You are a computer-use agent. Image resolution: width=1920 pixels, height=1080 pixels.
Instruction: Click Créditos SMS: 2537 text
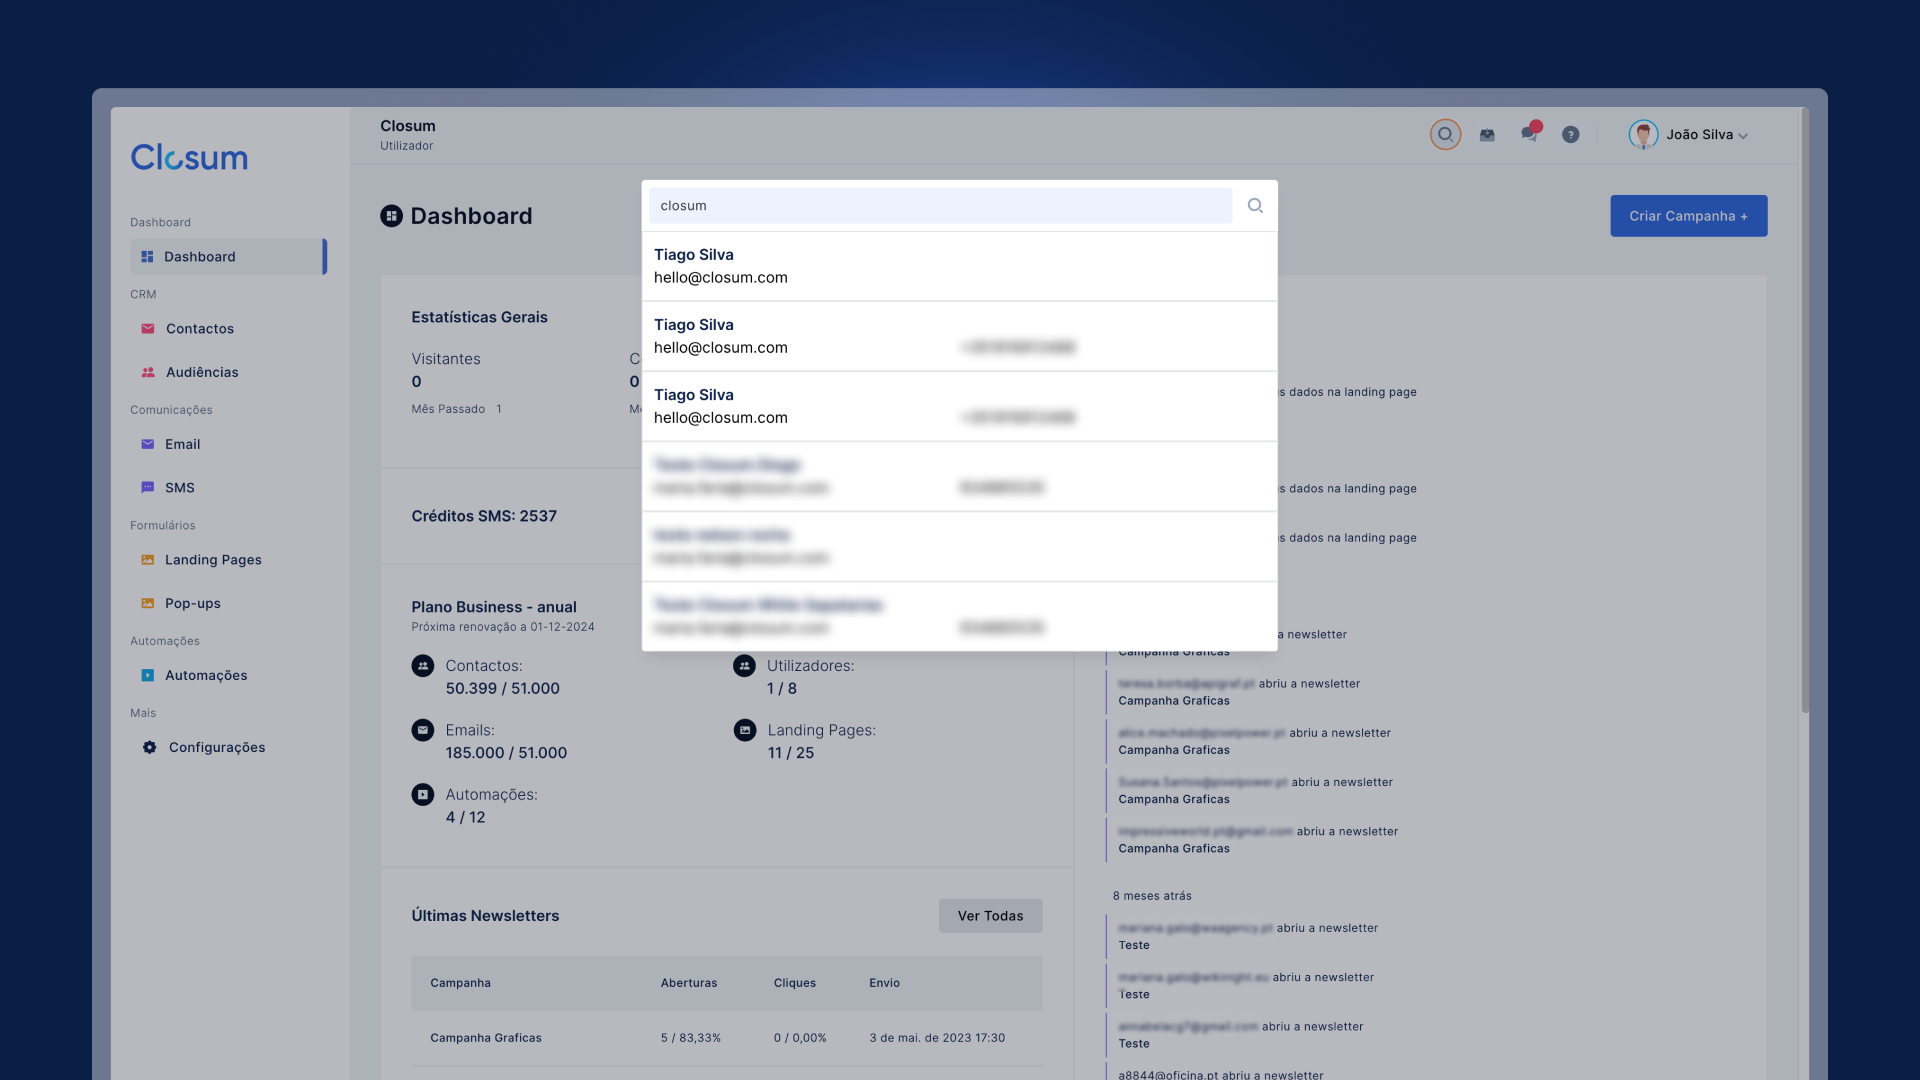(x=484, y=516)
